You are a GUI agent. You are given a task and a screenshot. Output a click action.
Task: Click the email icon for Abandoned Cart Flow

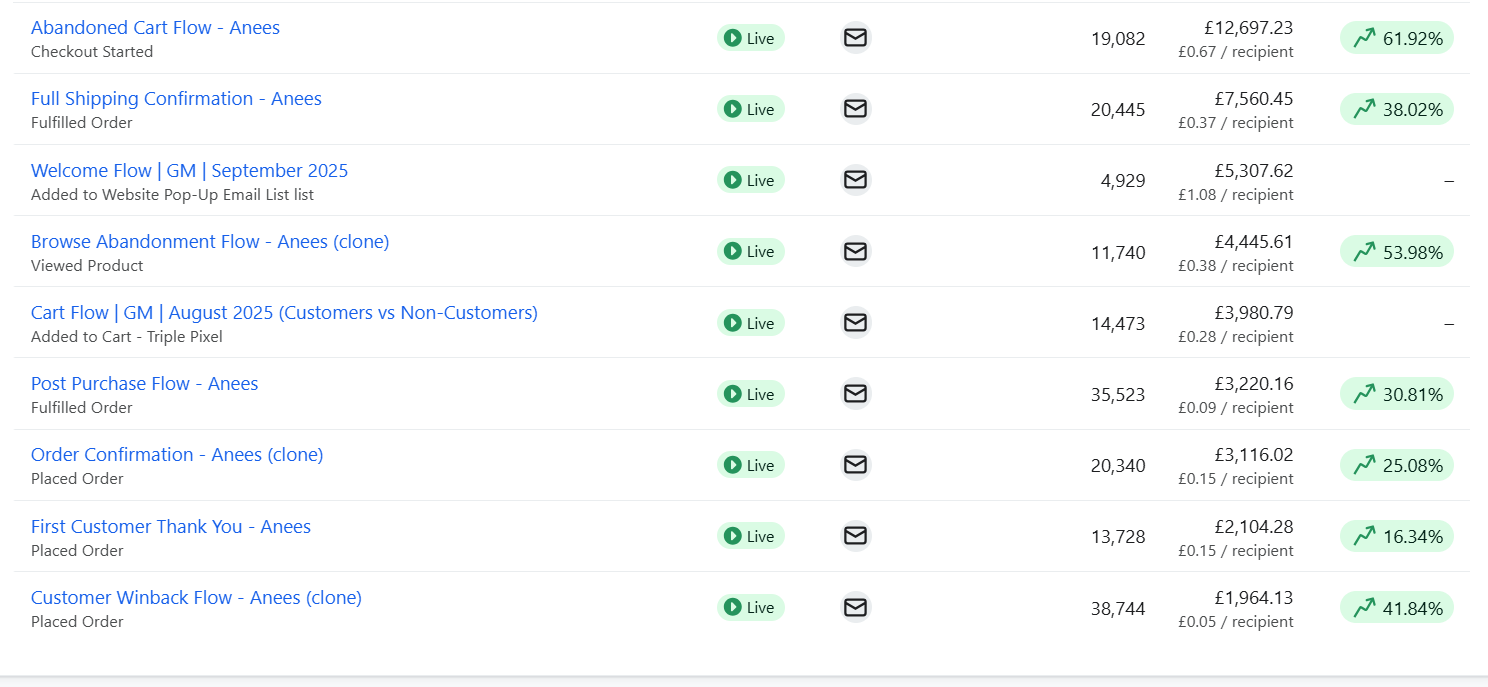(x=855, y=37)
